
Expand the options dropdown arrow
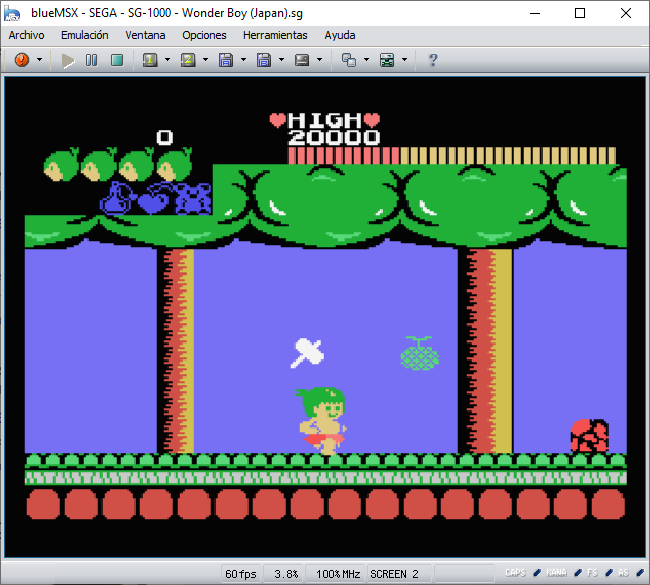[405, 60]
